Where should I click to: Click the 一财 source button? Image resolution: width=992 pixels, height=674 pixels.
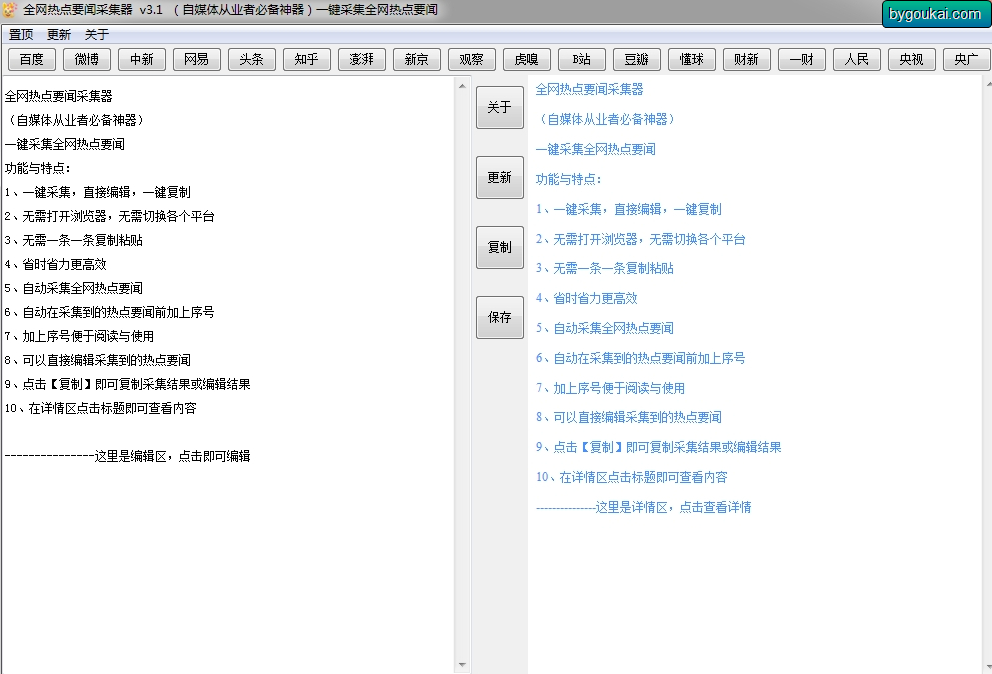pos(802,59)
